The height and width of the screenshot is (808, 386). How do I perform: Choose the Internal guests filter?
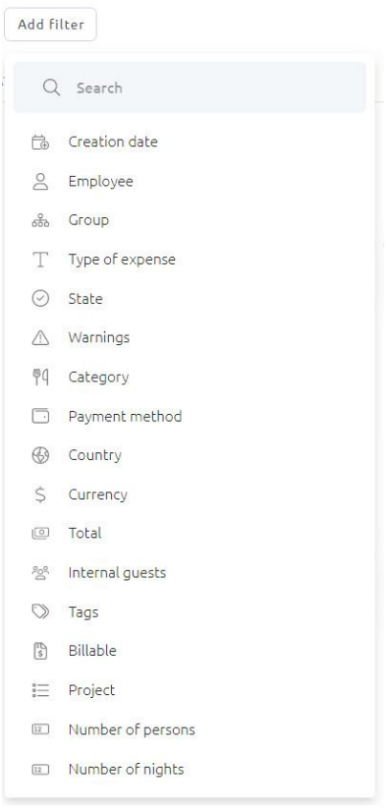pos(190,573)
